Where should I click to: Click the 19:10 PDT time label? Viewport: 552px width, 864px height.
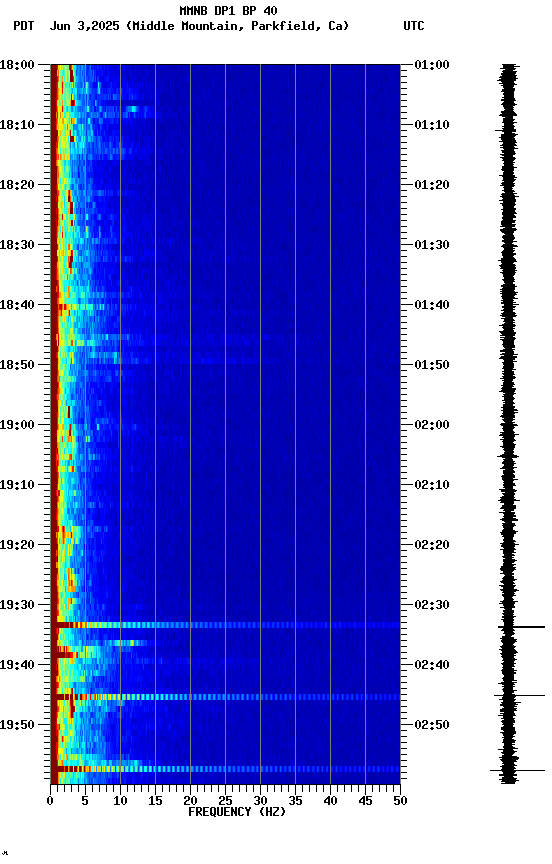[17, 485]
